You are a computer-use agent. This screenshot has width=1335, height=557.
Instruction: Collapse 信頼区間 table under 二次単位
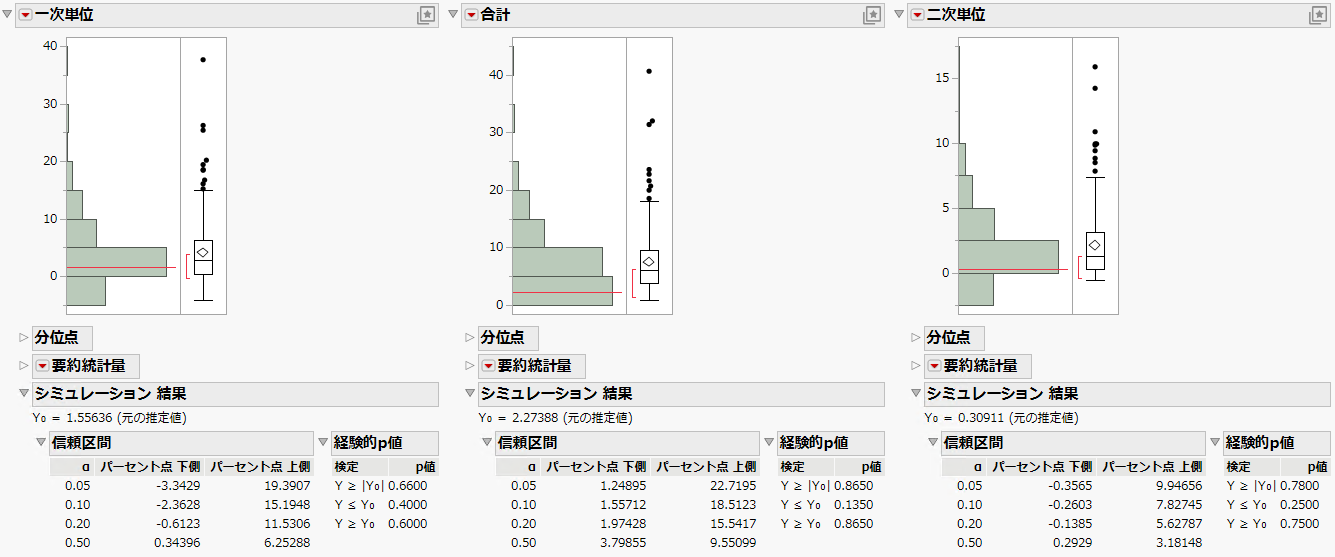coord(933,443)
